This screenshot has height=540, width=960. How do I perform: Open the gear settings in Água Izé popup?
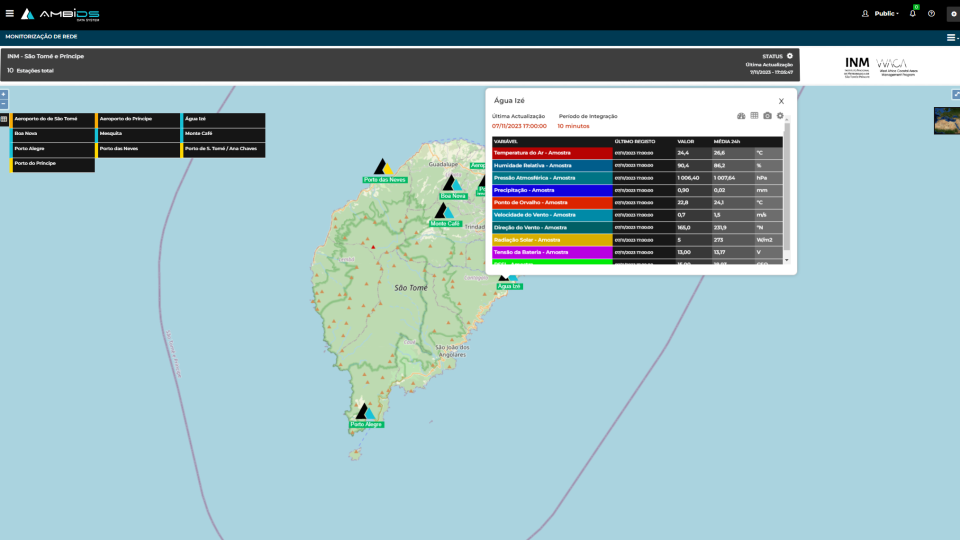pos(780,116)
